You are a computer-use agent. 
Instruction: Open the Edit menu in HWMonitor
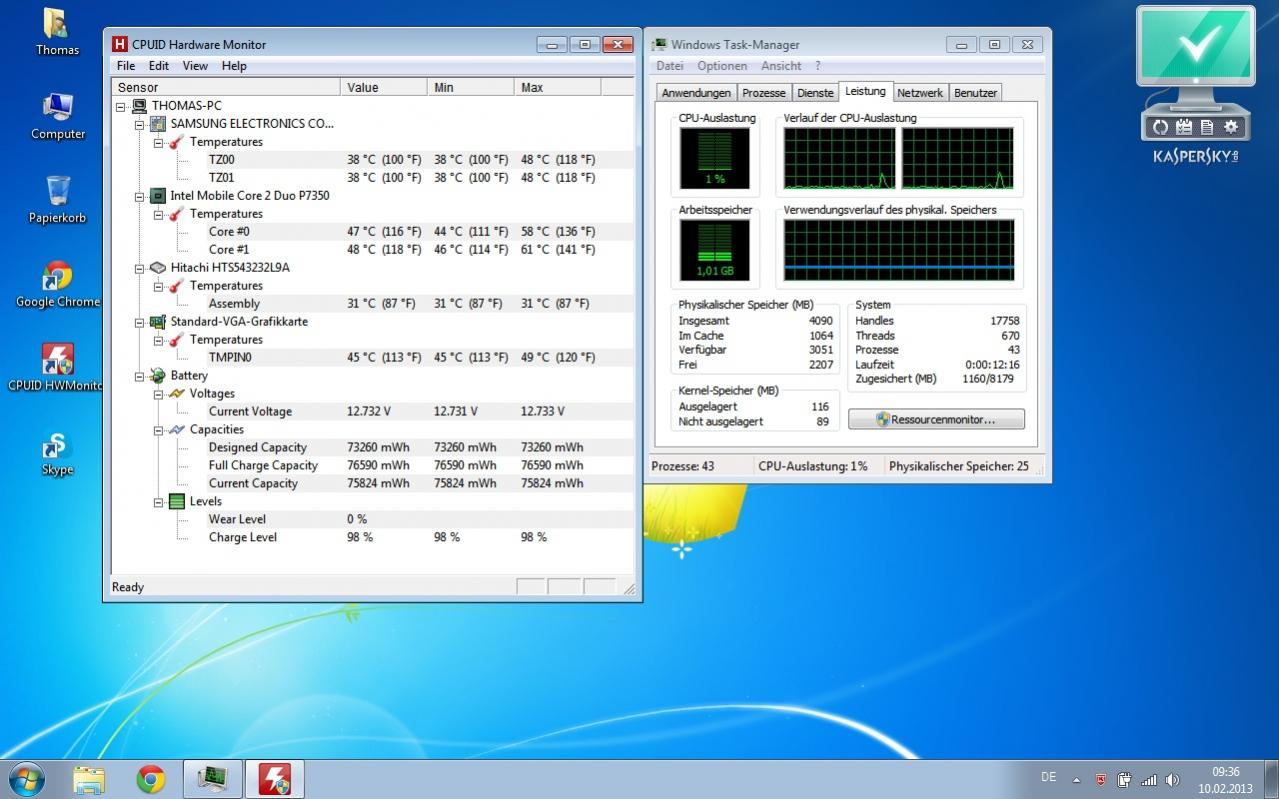159,66
